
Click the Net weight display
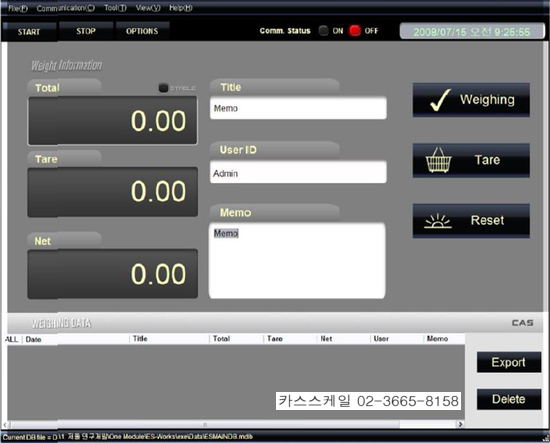[x=113, y=274]
